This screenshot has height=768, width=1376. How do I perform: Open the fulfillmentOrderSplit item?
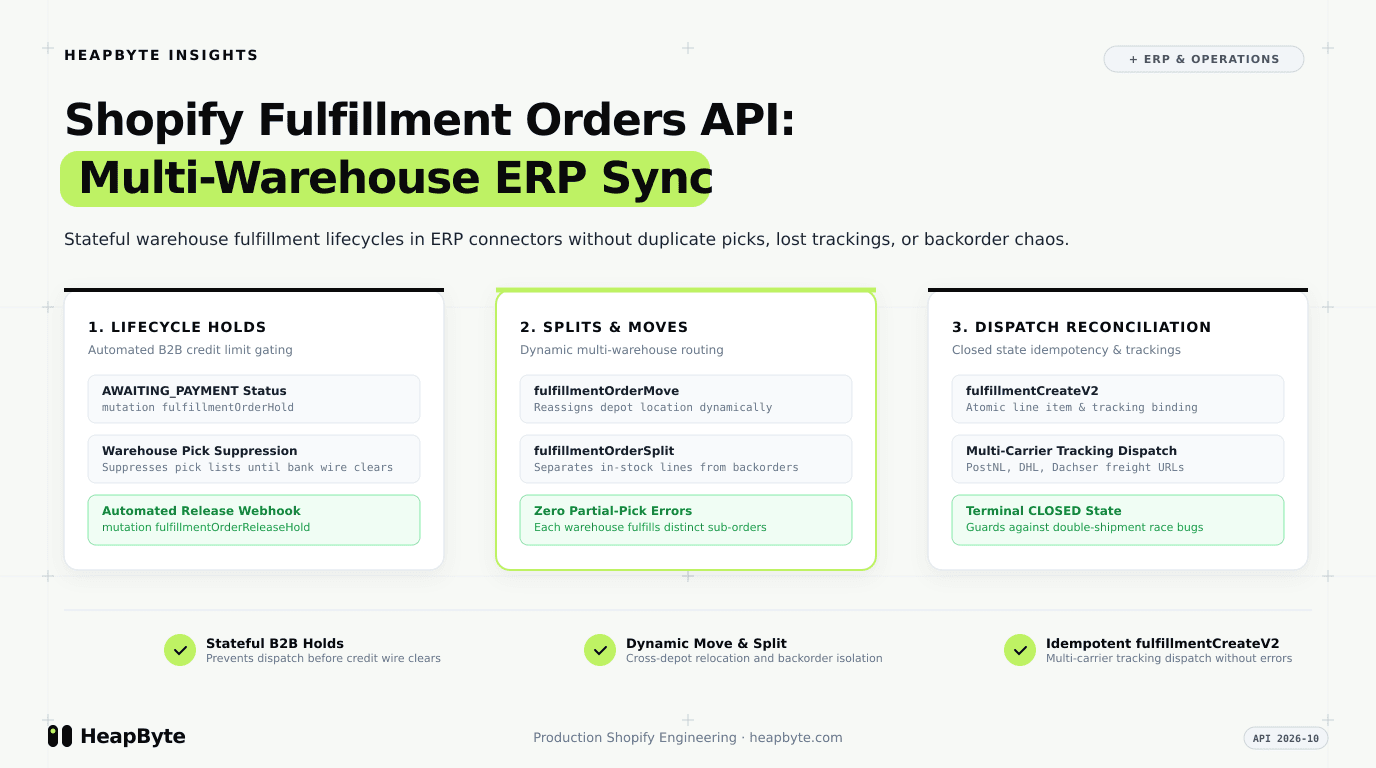coord(686,459)
